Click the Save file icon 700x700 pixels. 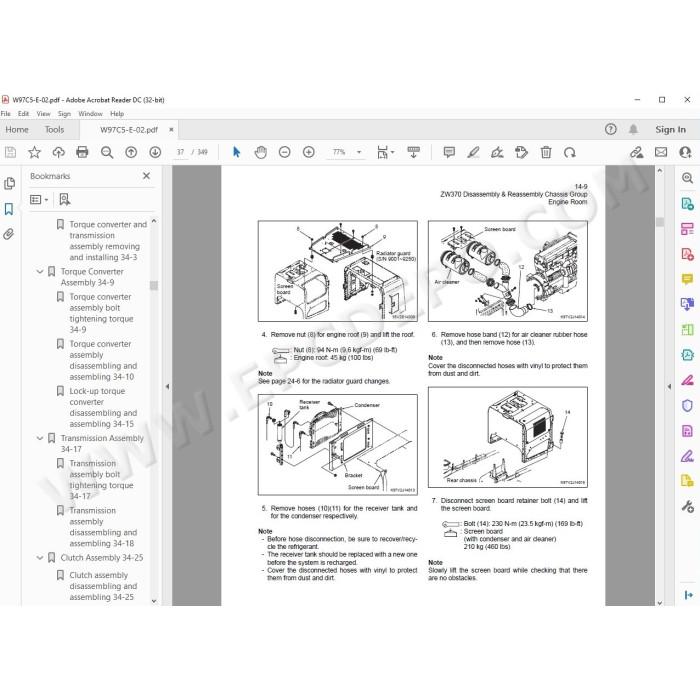click(x=10, y=153)
